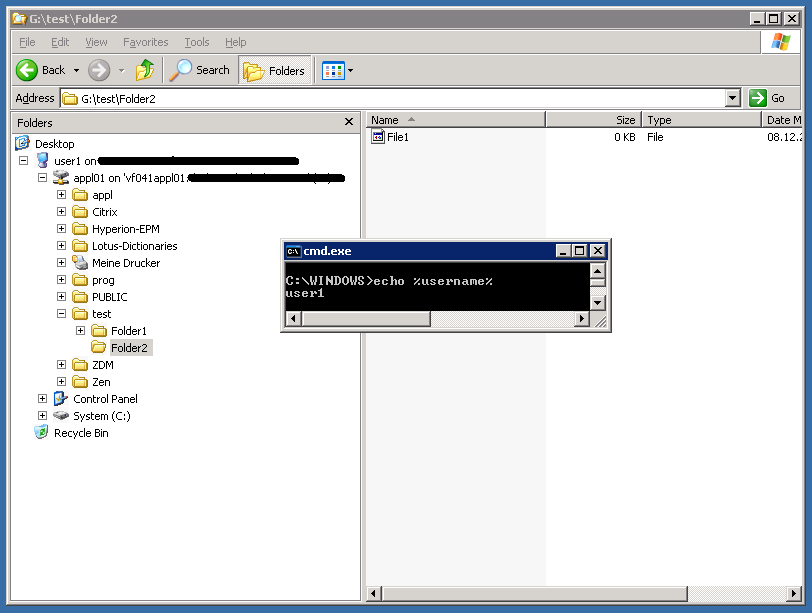Click cmd.exe title bar icon

pos(293,251)
